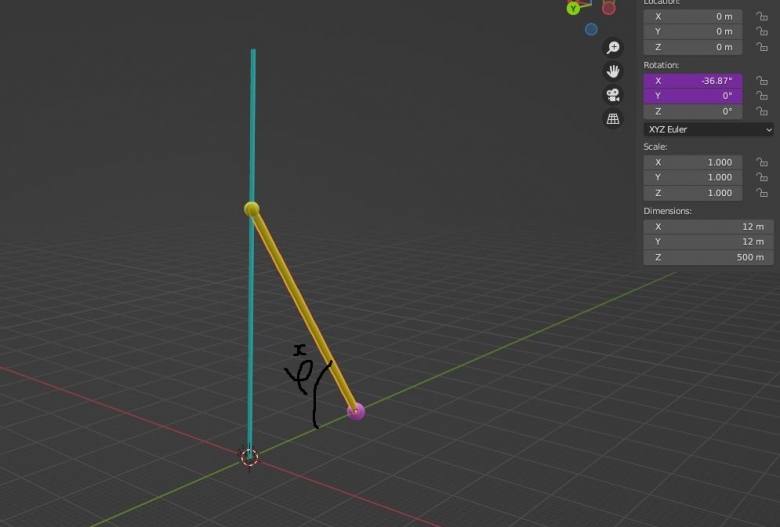This screenshot has width=780, height=527.
Task: Click the Location Z value field
Action: tap(693, 47)
